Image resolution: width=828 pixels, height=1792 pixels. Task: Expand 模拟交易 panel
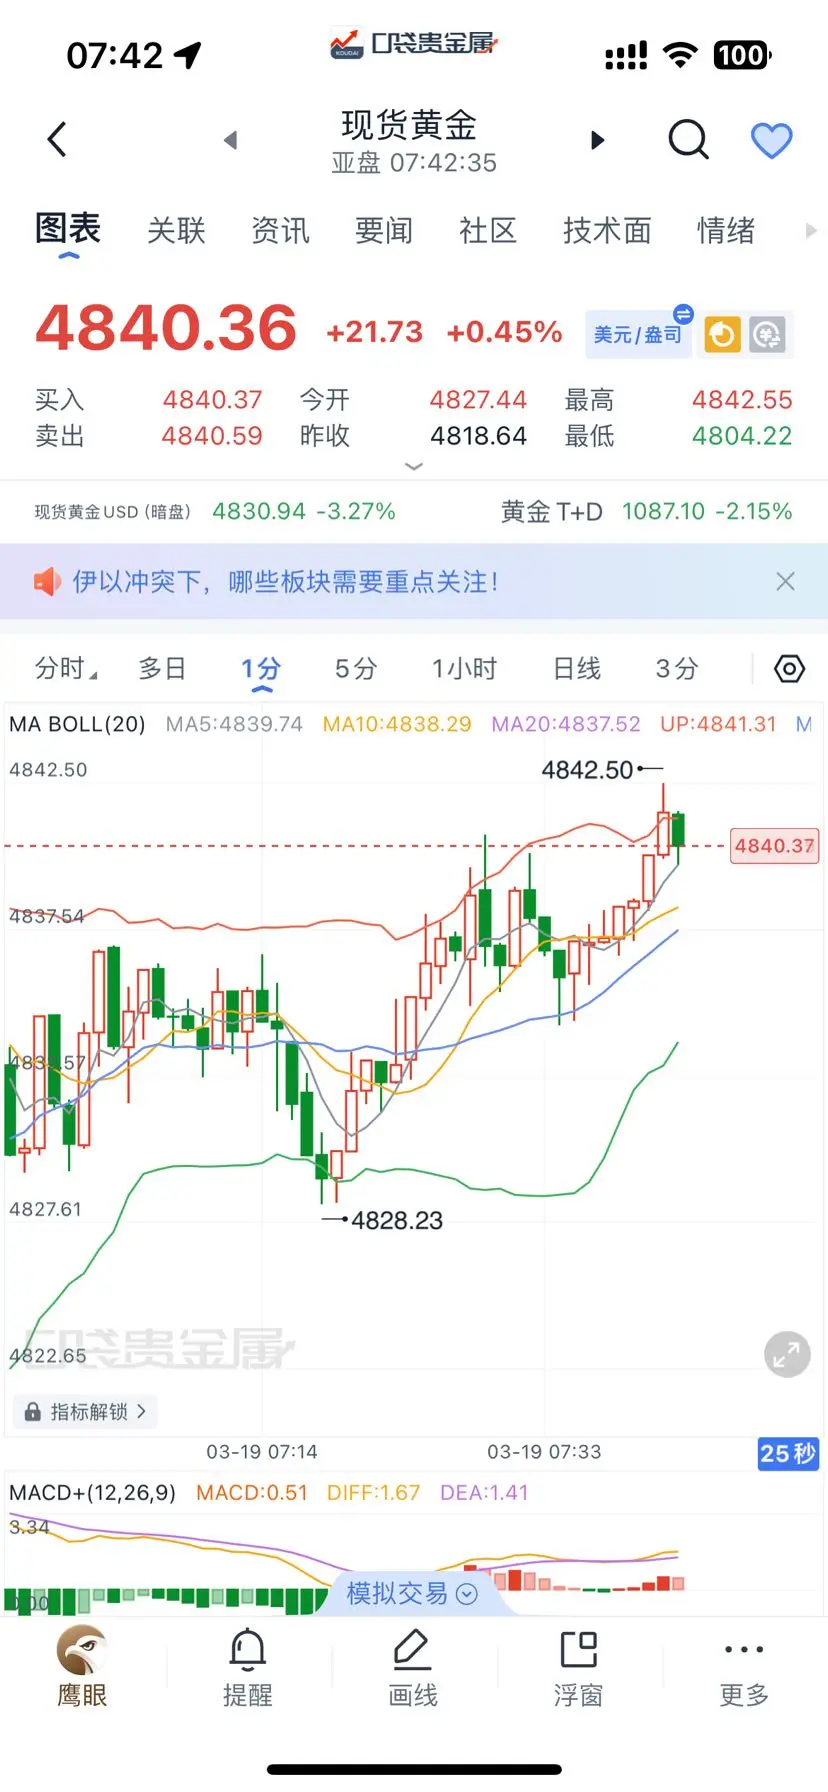(x=412, y=1593)
